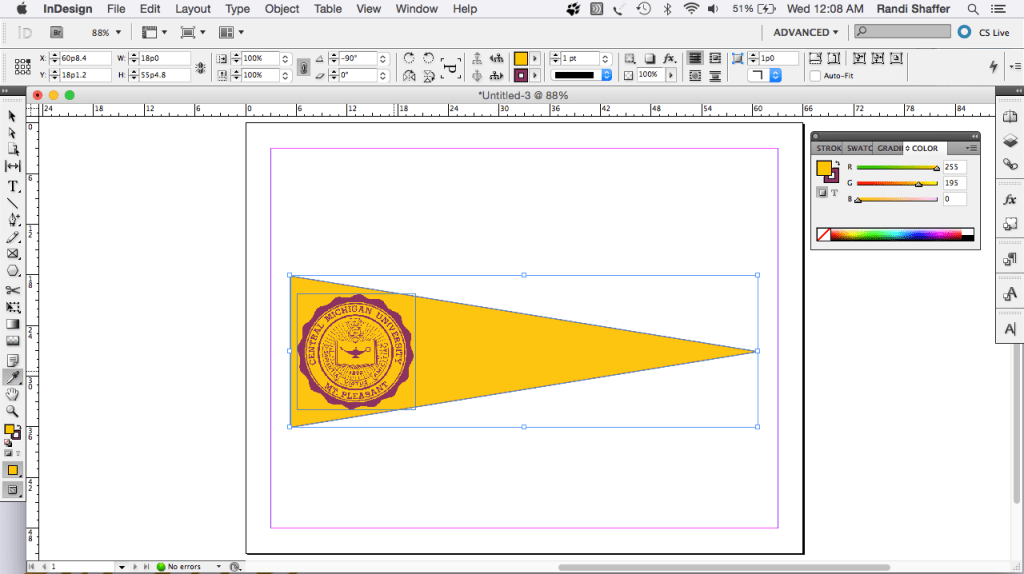This screenshot has height=574, width=1024.
Task: Select the Gap tool
Action: (12, 166)
